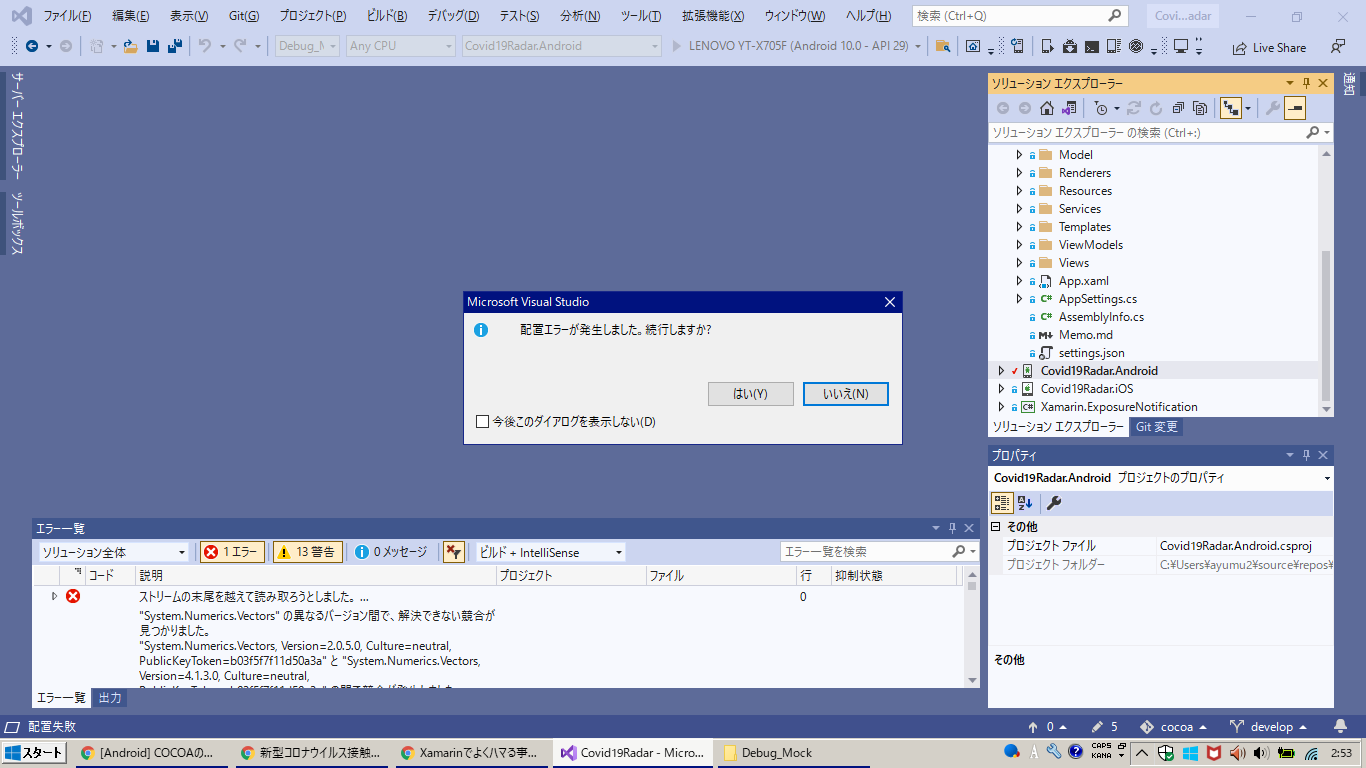Switch to the 出力 tab

(x=109, y=697)
